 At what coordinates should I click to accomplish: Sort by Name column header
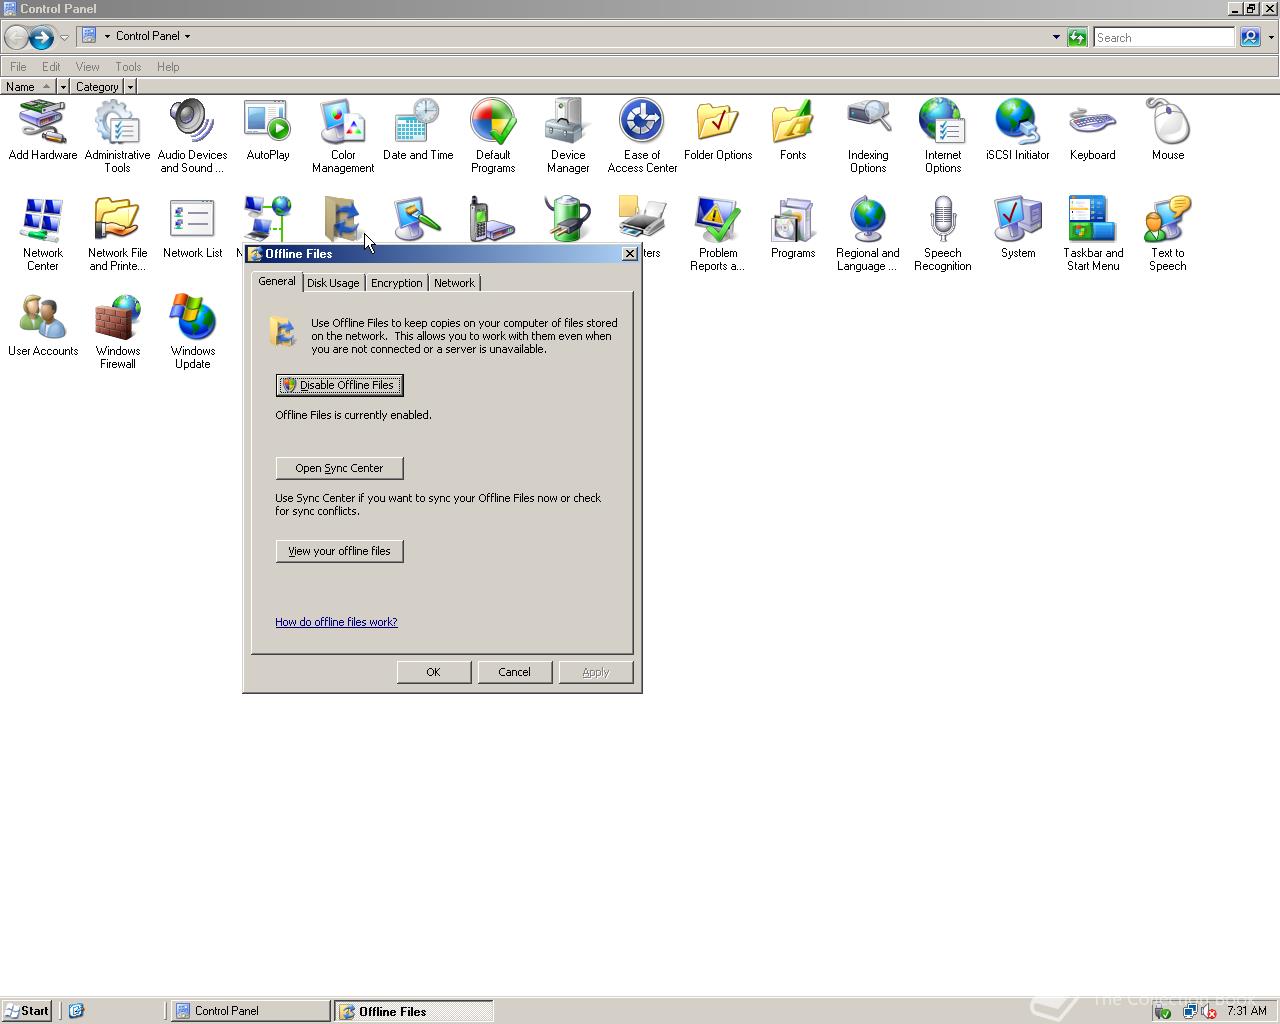(x=28, y=87)
